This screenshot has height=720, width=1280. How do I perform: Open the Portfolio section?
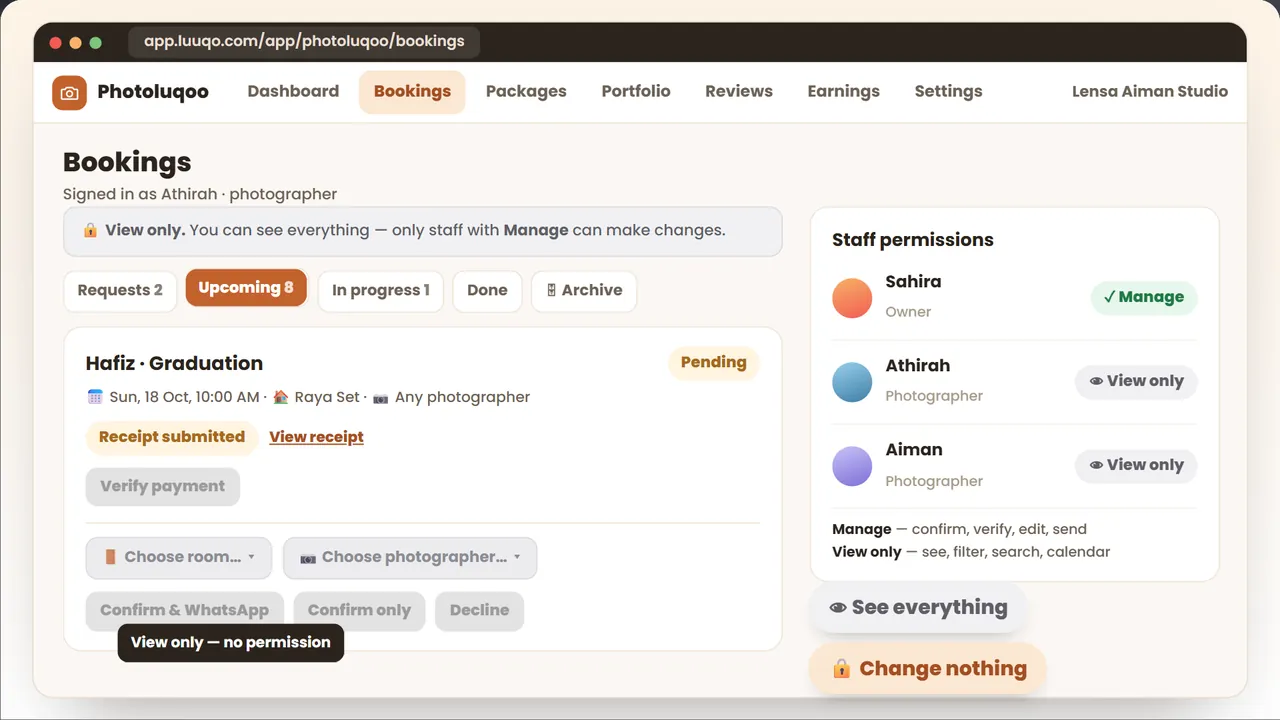[x=636, y=91]
